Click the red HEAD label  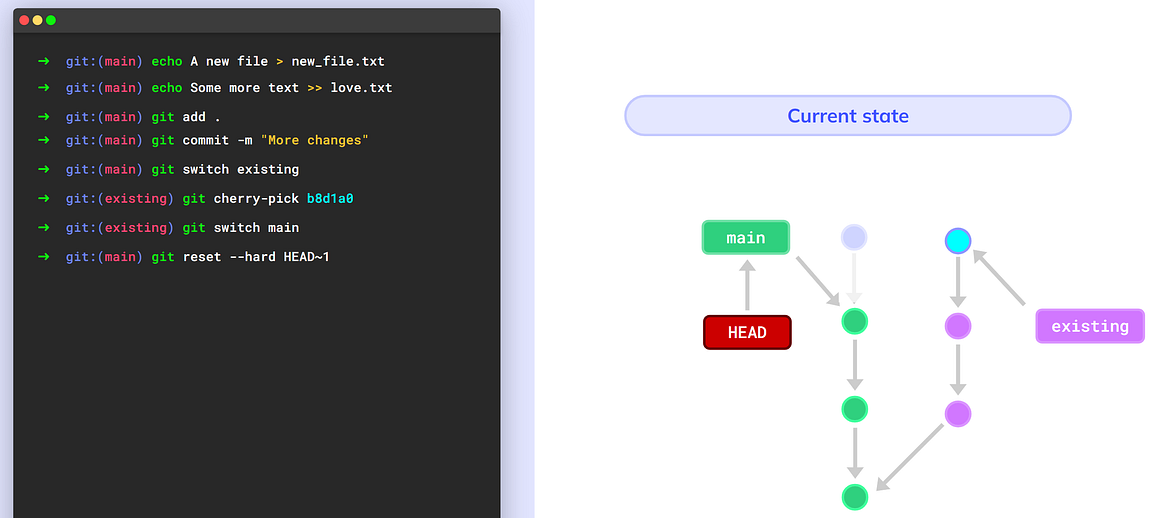(747, 332)
